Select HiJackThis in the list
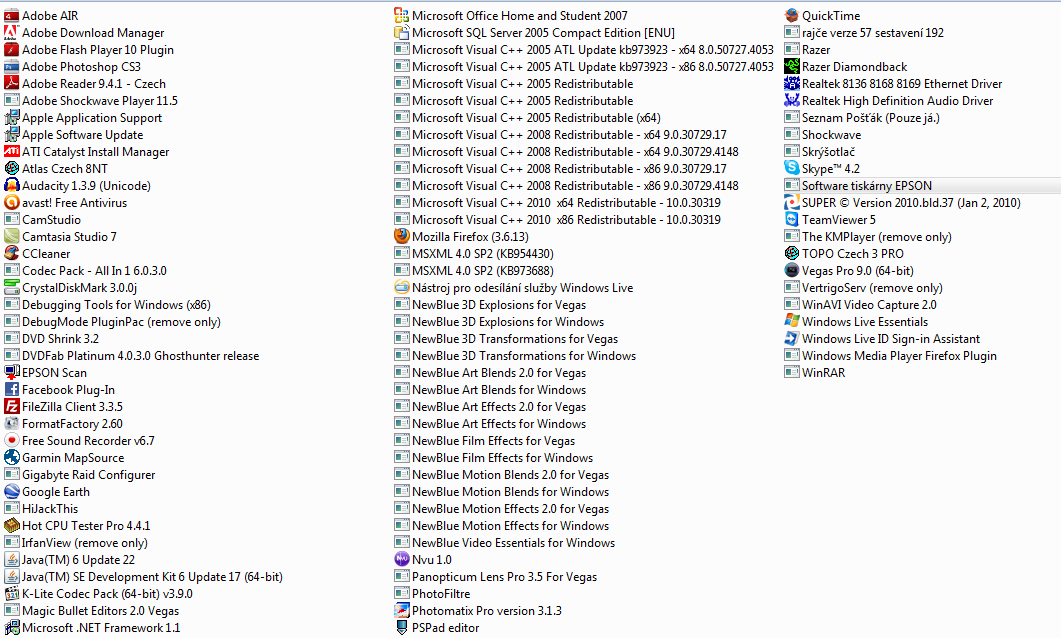This screenshot has height=638, width=1061. point(41,508)
